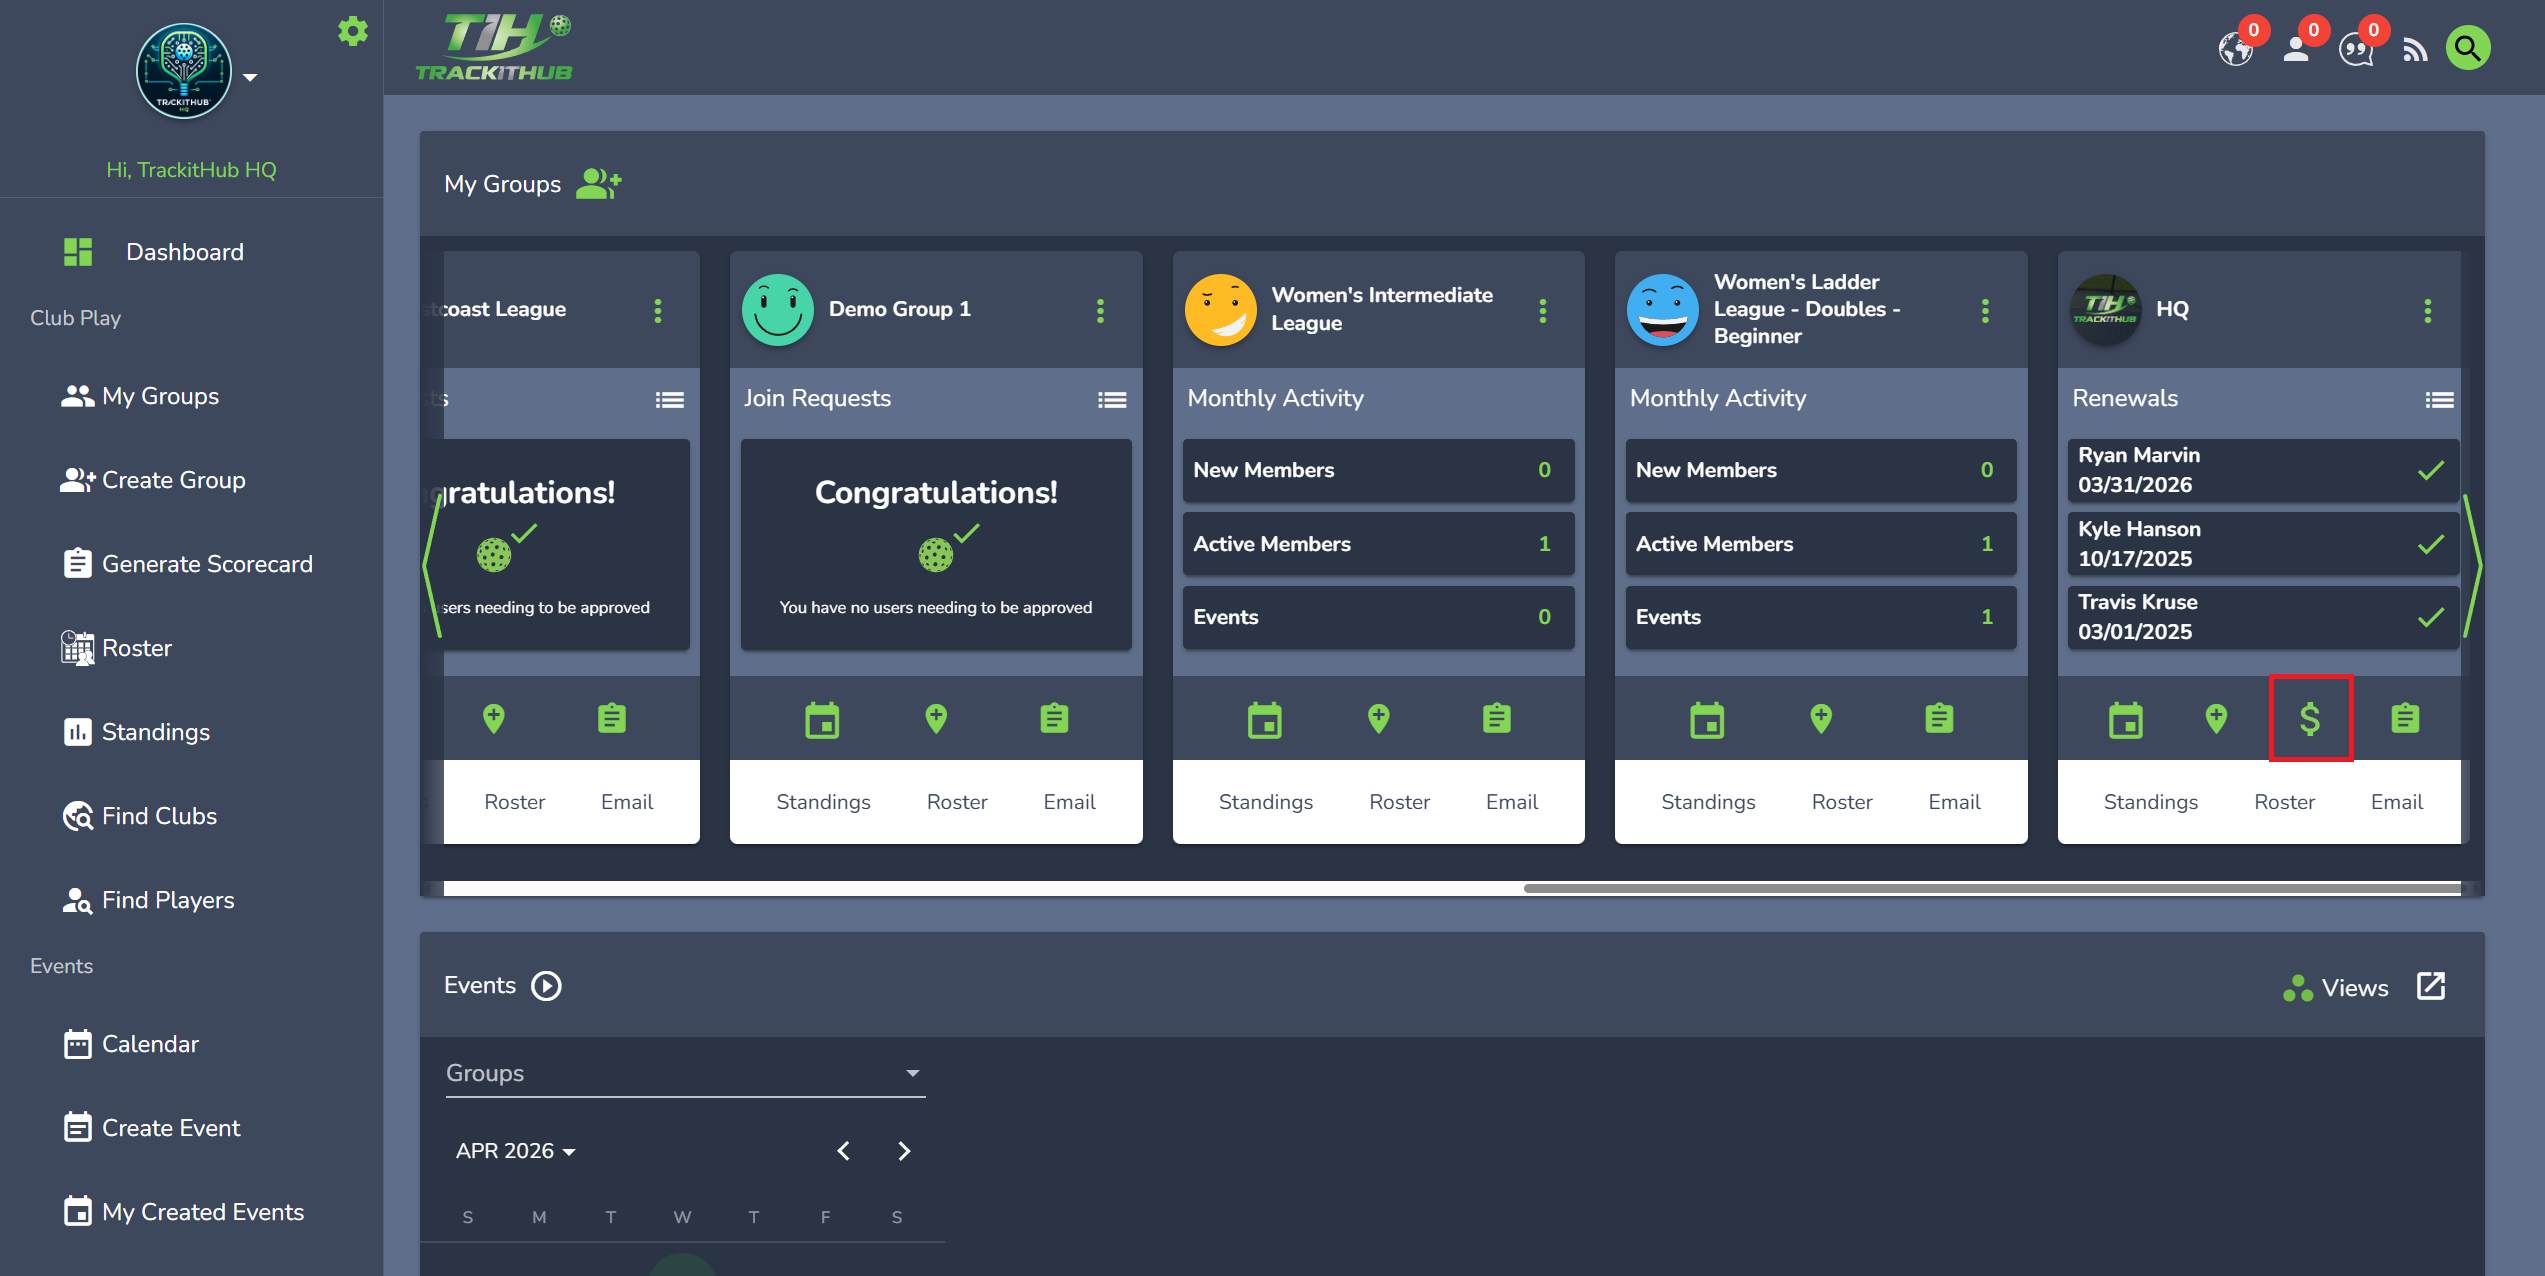Open settings gear in sidebar
The height and width of the screenshot is (1276, 2545).
[x=352, y=31]
